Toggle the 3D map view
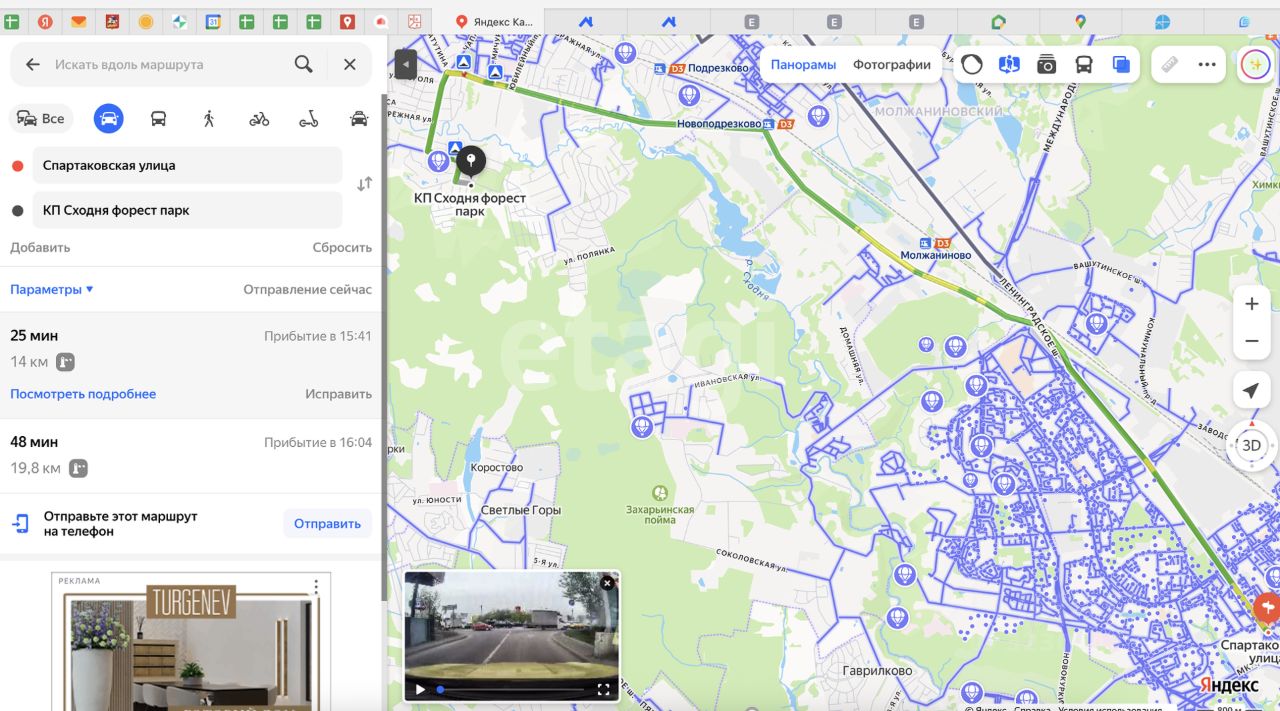This screenshot has height=711, width=1280. (x=1251, y=445)
